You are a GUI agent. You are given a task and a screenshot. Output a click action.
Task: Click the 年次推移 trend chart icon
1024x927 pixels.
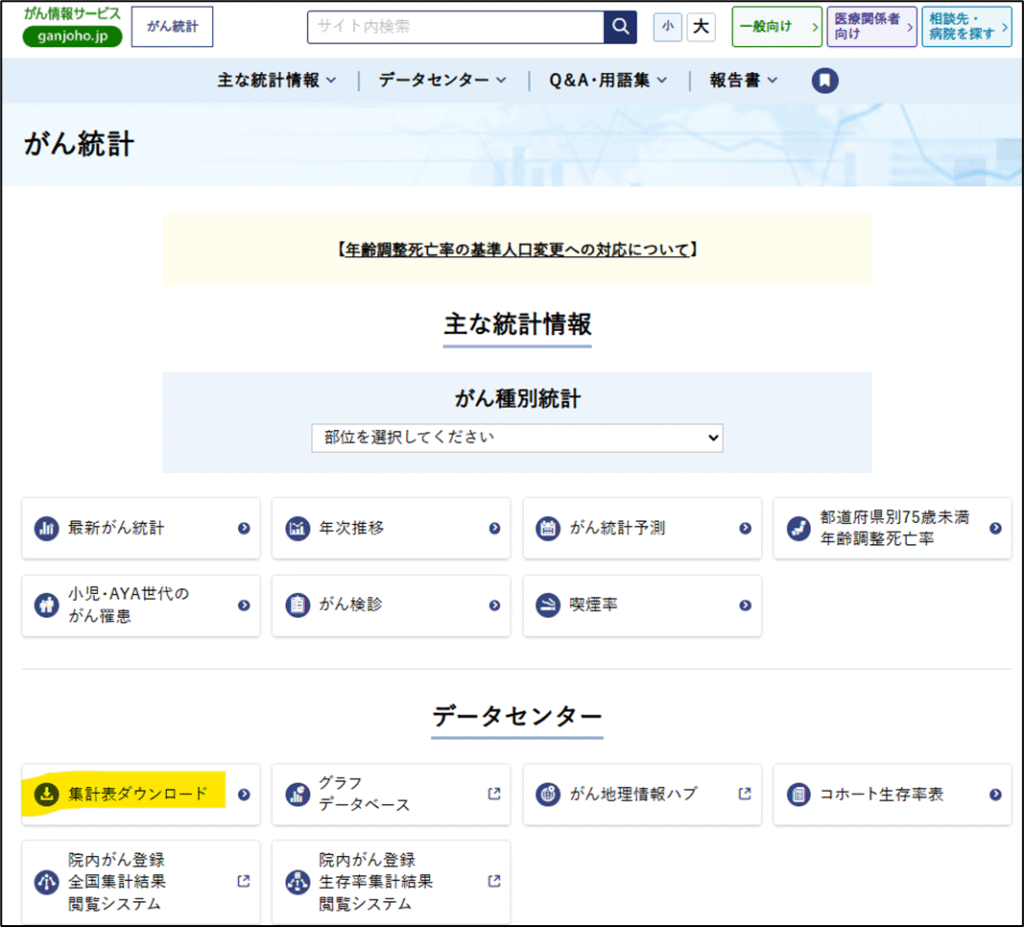tap(297, 528)
